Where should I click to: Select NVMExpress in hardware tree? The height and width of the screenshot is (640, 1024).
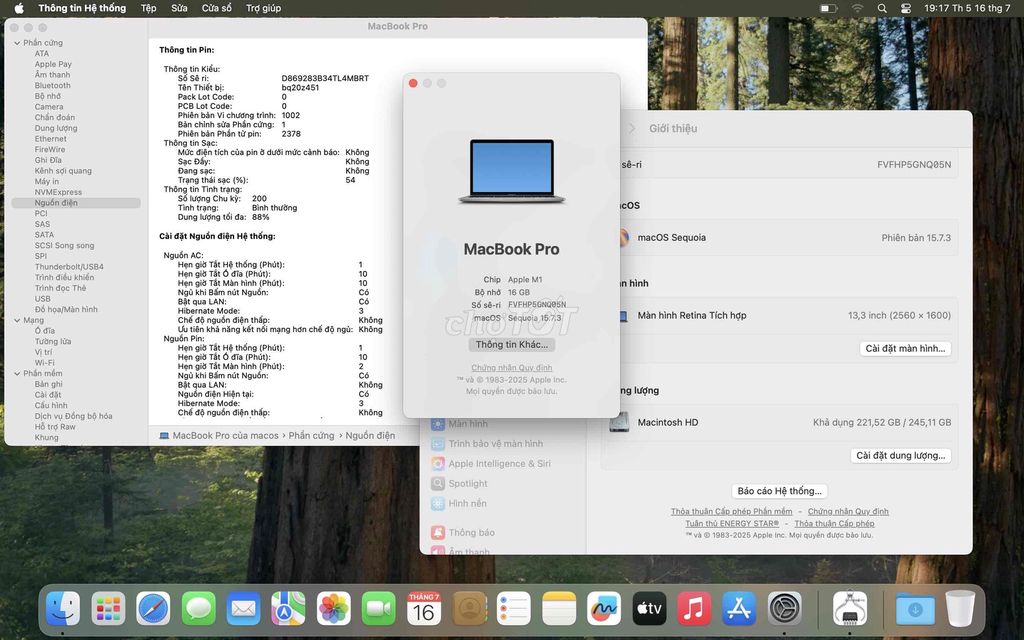(x=58, y=192)
